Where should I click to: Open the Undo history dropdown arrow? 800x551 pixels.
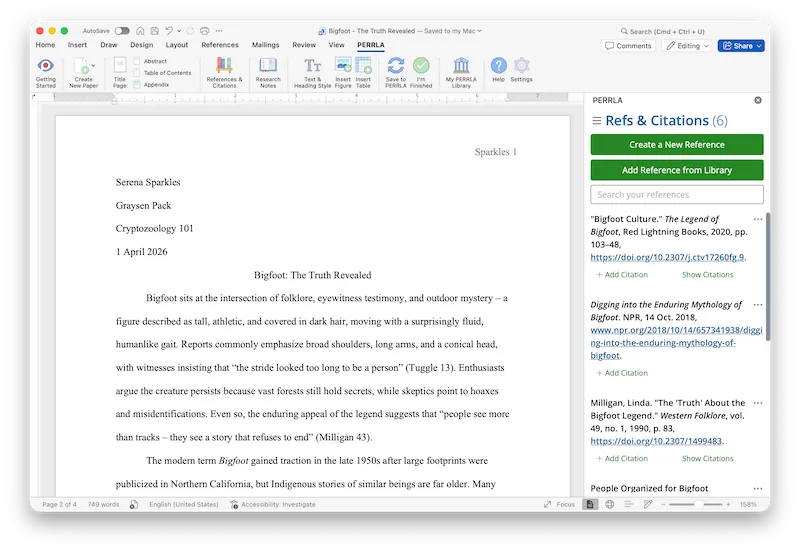pos(179,31)
